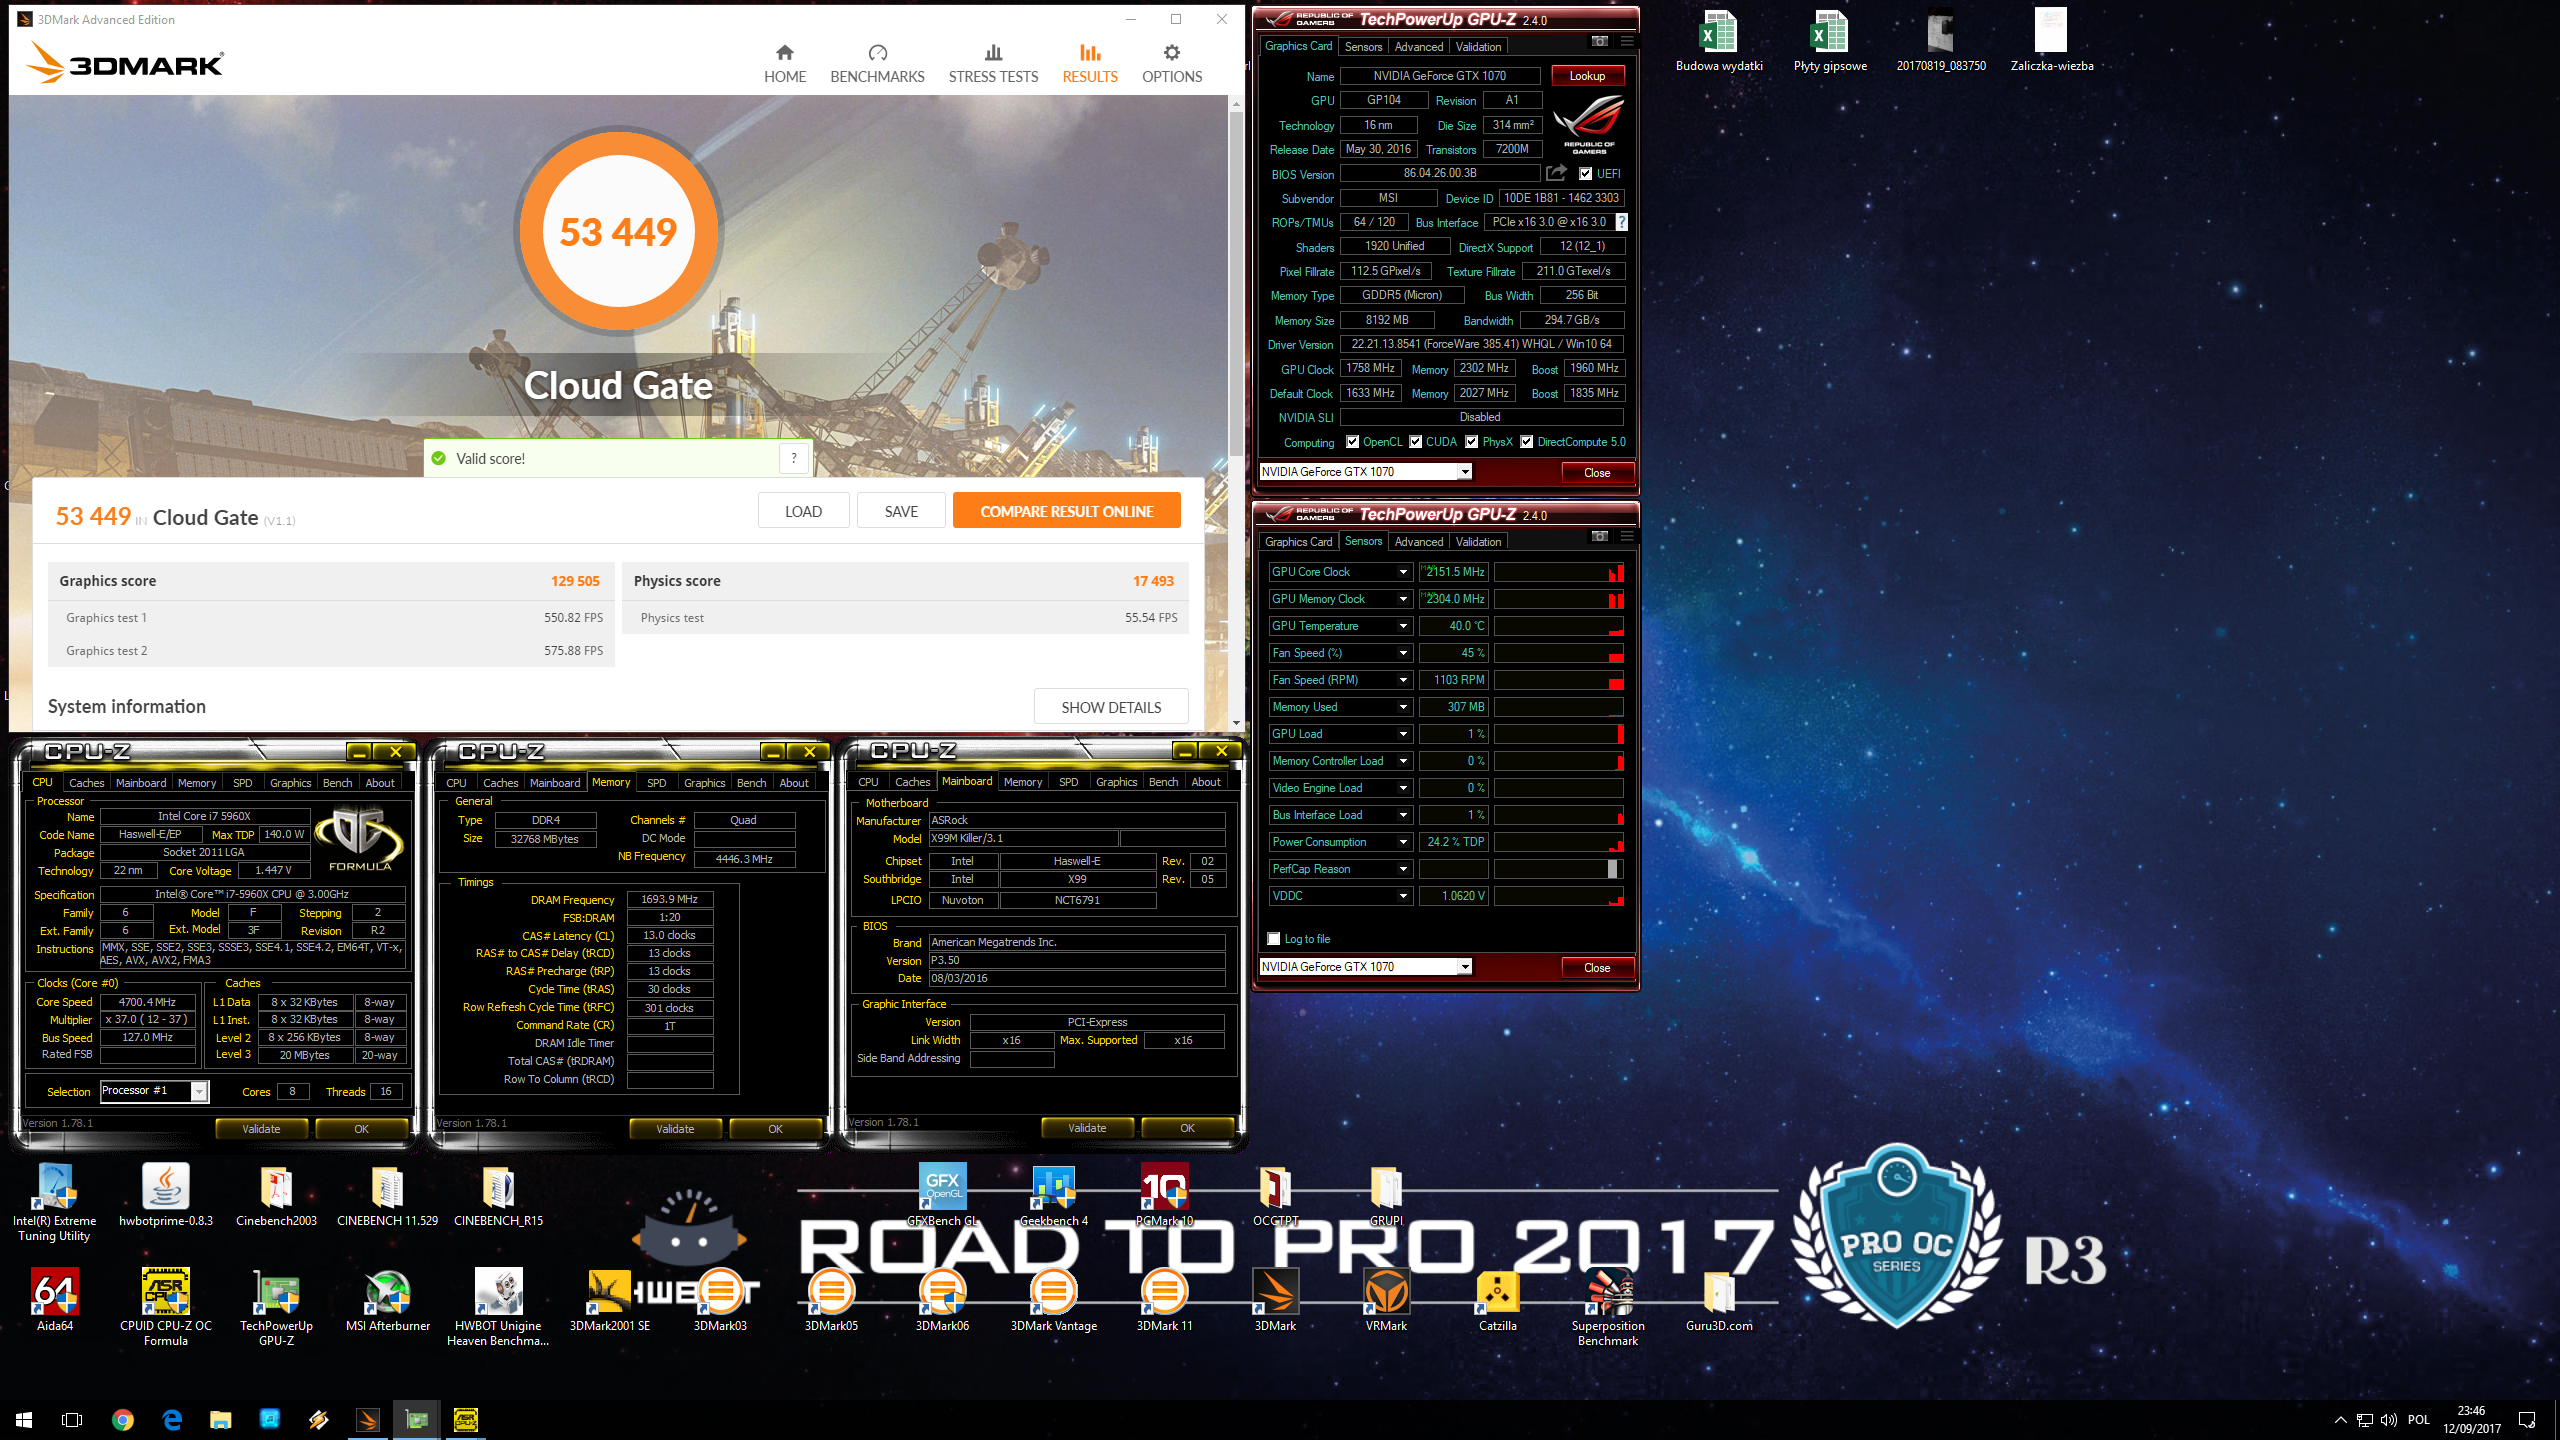Image resolution: width=2560 pixels, height=1440 pixels.
Task: Toggle the CUDA checkbox in GPU-Z
Action: tap(1415, 442)
